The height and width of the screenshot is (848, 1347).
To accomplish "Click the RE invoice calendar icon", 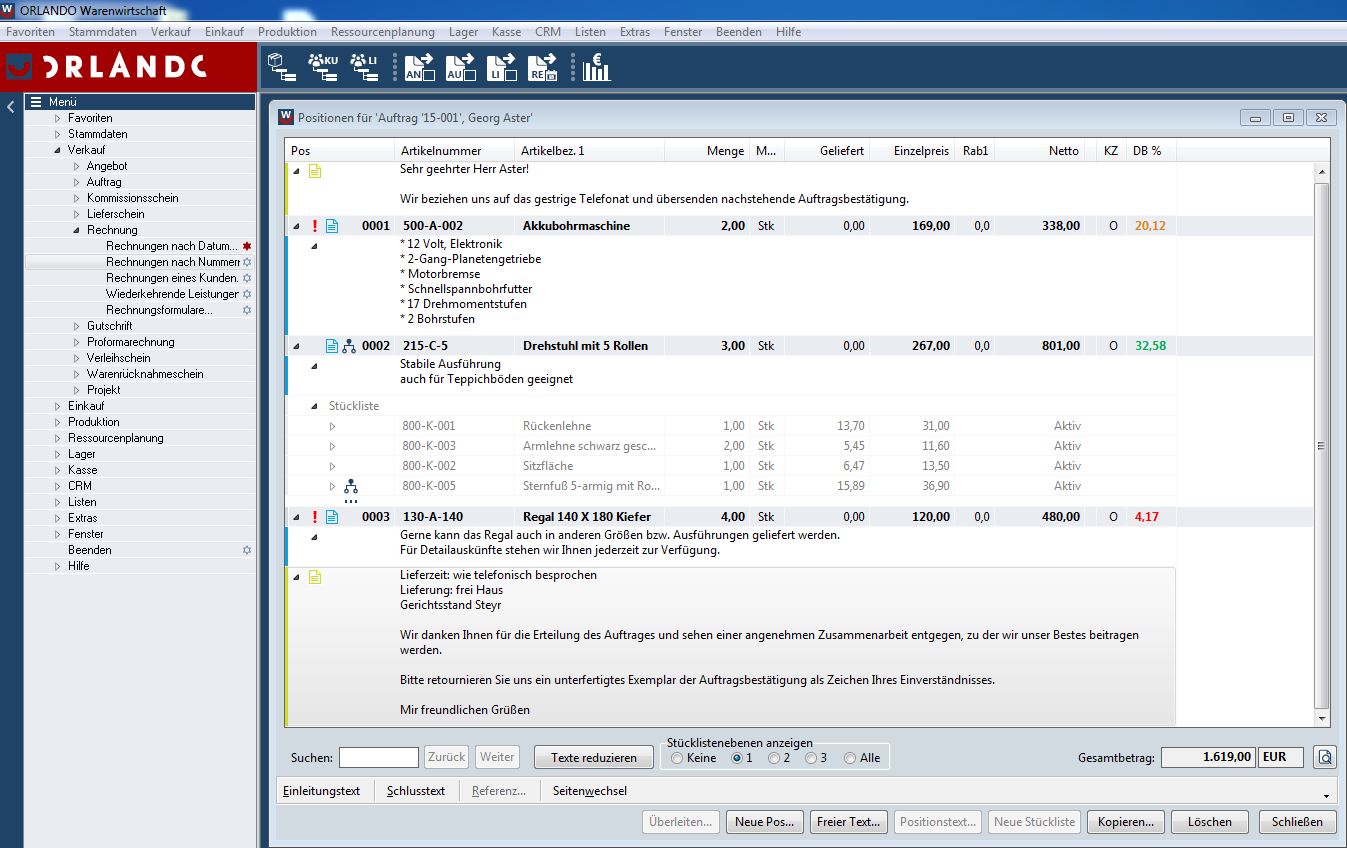I will click(543, 67).
